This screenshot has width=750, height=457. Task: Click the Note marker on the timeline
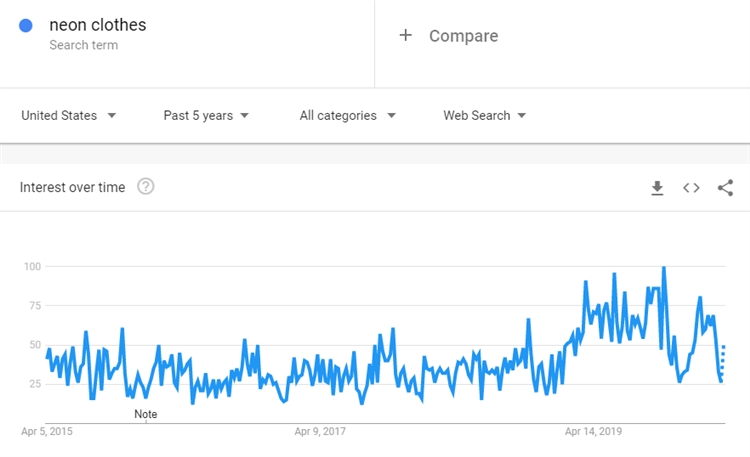tap(146, 414)
